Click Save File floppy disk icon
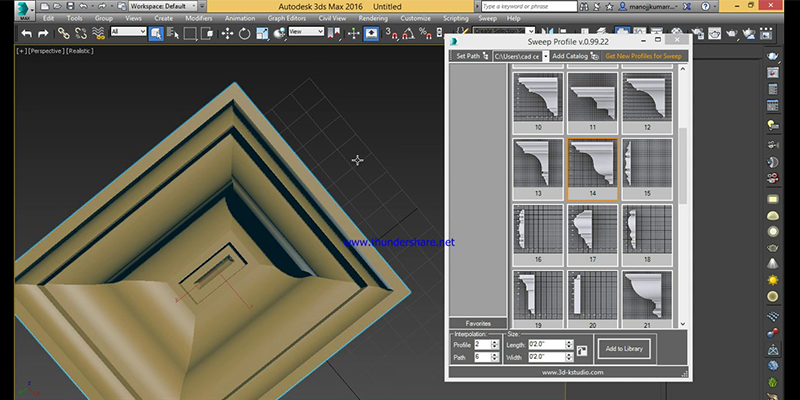 coord(70,7)
